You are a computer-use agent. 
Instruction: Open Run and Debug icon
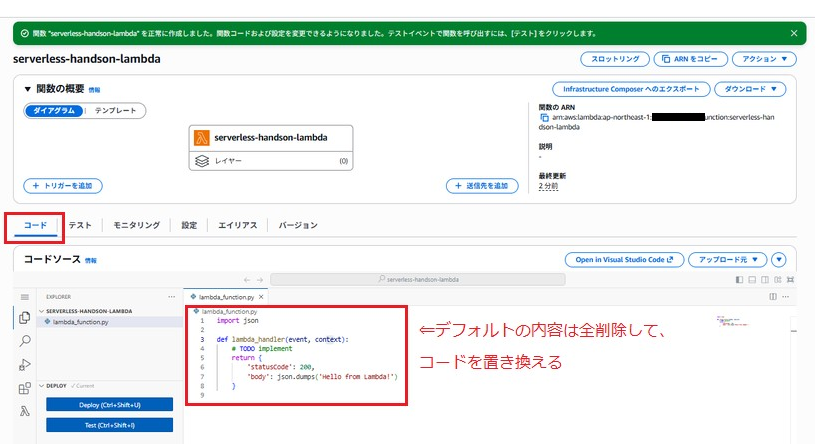pyautogui.click(x=24, y=365)
